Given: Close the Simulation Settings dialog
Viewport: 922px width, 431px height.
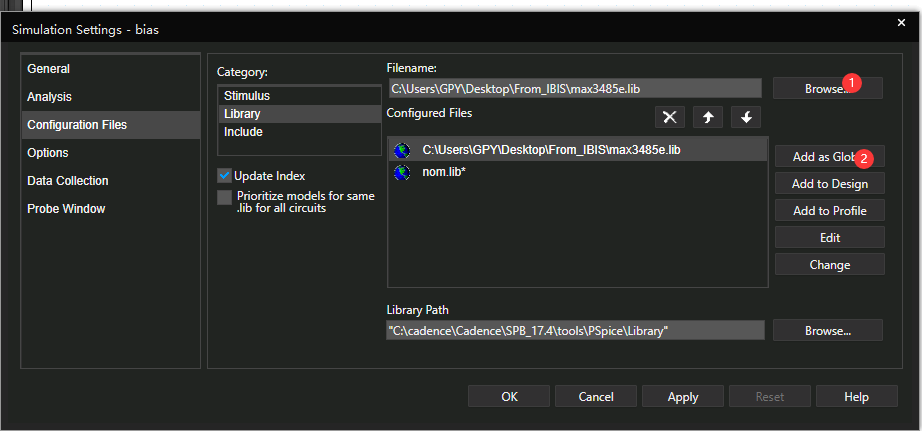Looking at the screenshot, I should click(x=900, y=23).
